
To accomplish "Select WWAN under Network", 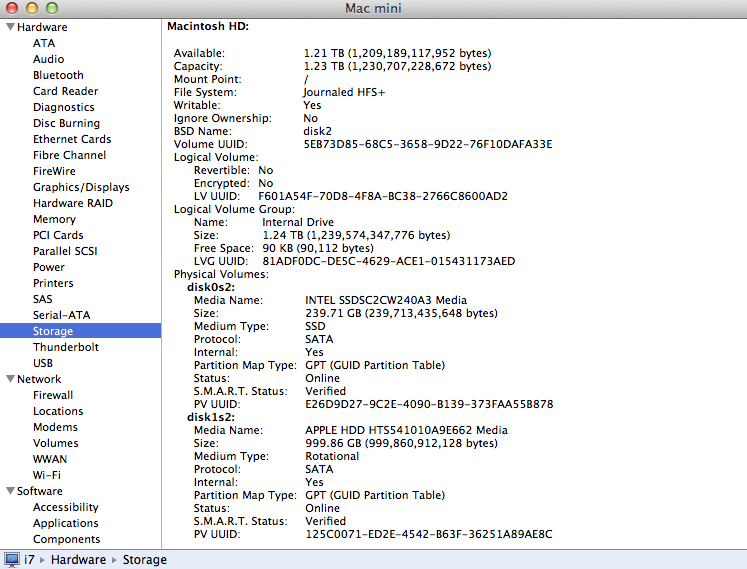I will coord(50,459).
